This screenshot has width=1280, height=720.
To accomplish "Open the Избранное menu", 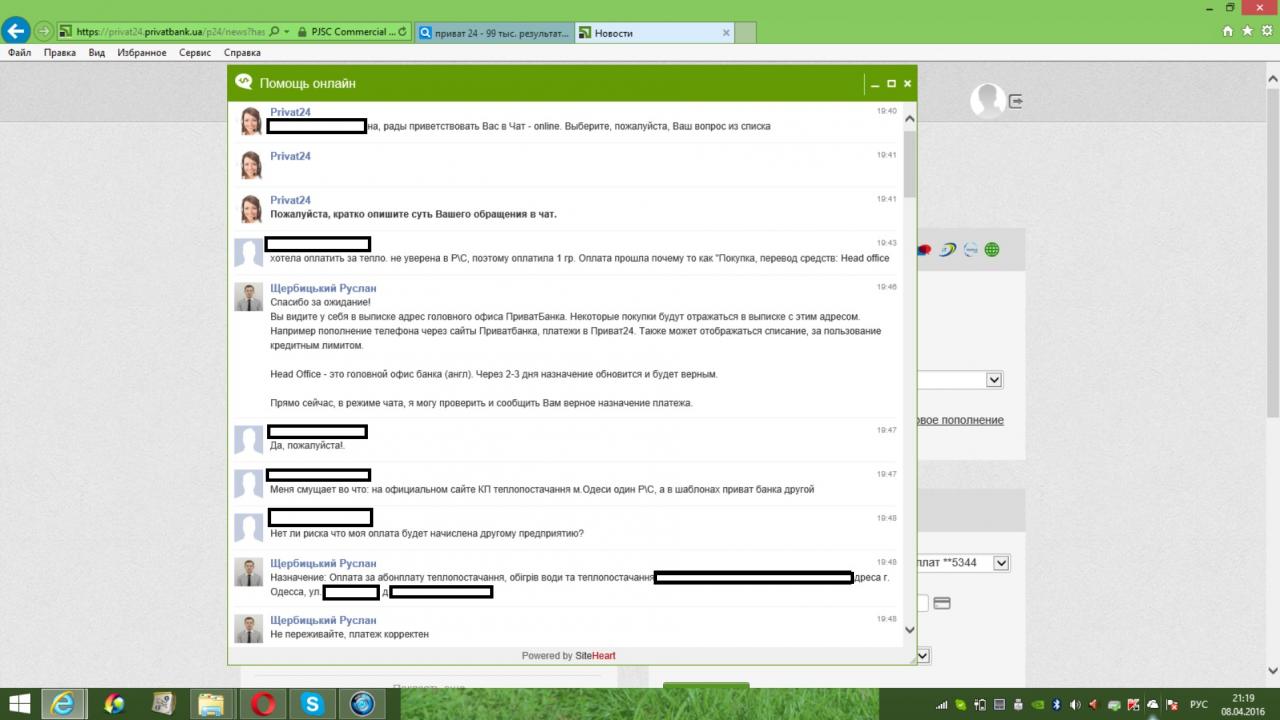I will 142,53.
